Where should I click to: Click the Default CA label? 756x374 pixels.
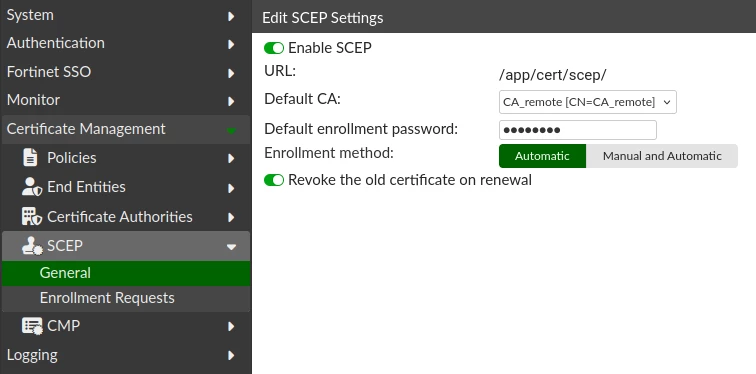[x=302, y=99]
